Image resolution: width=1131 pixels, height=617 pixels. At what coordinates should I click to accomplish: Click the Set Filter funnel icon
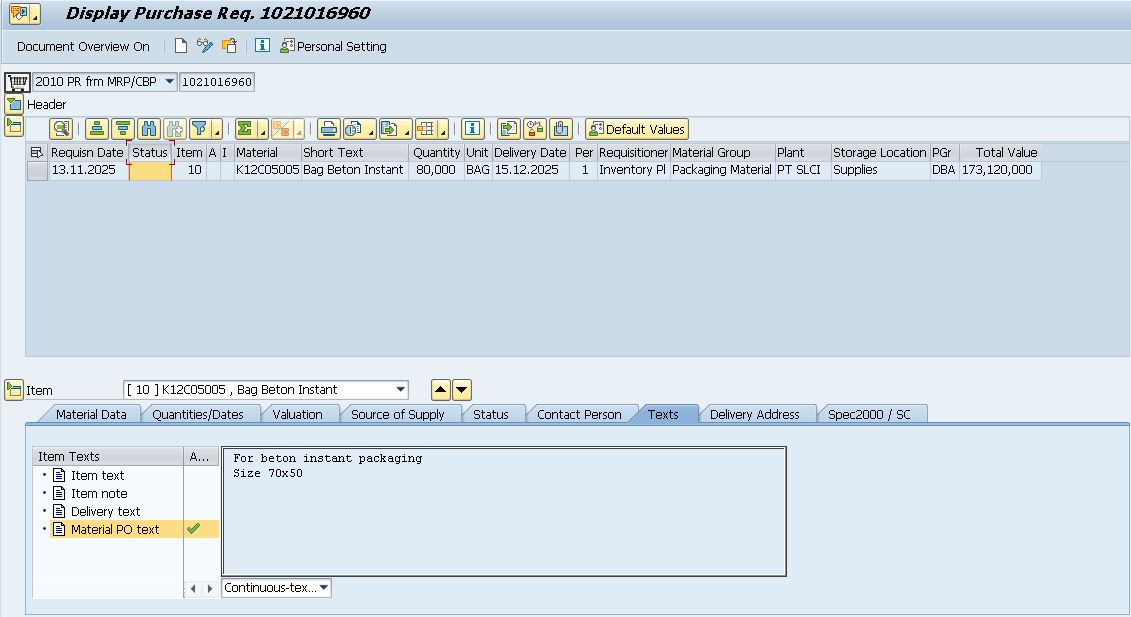[200, 129]
